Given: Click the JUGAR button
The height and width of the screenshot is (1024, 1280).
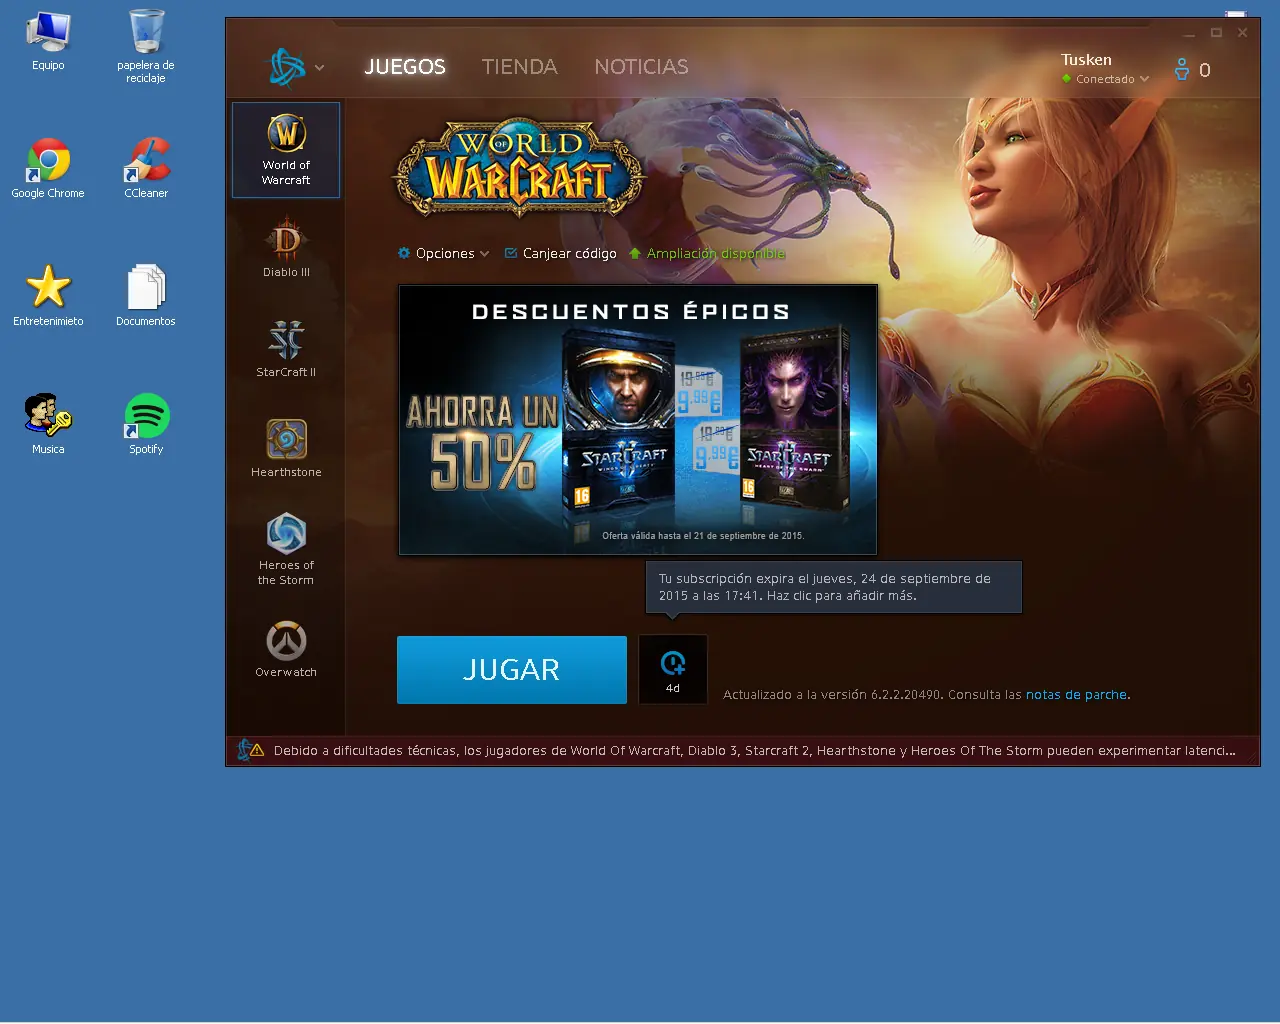Looking at the screenshot, I should click(x=512, y=670).
